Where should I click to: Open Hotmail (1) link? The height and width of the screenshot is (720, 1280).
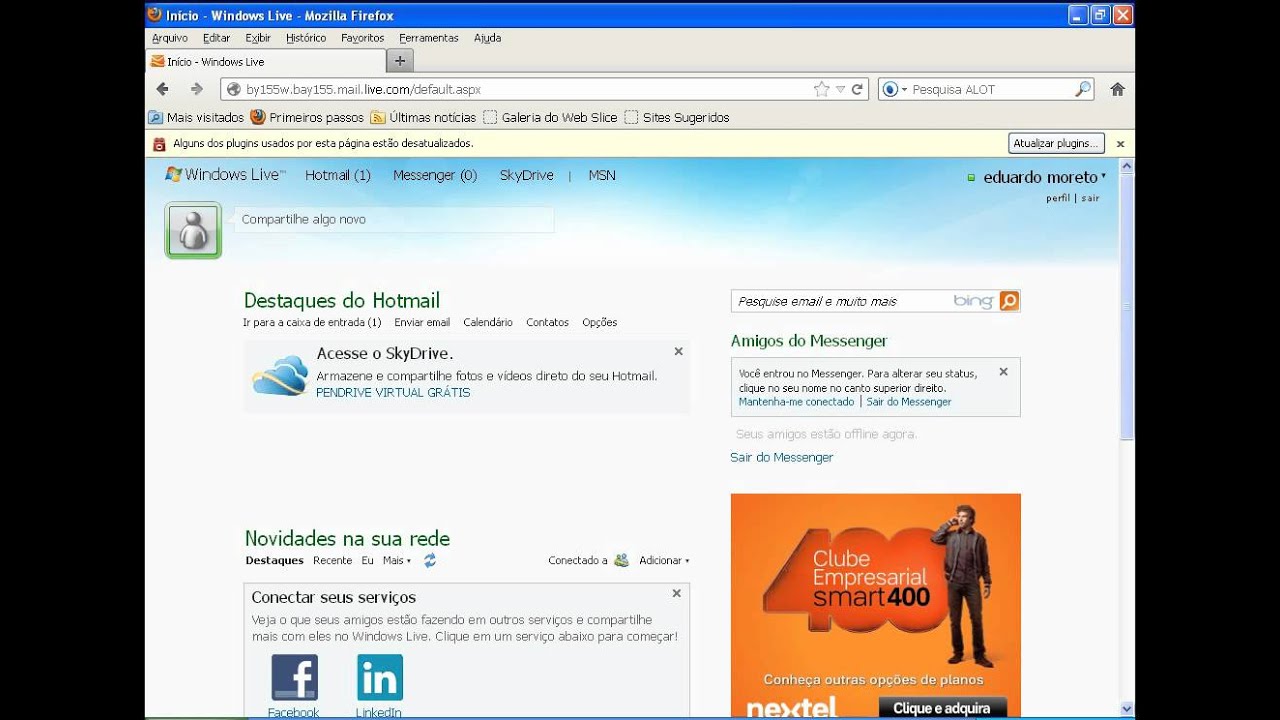pyautogui.click(x=338, y=175)
